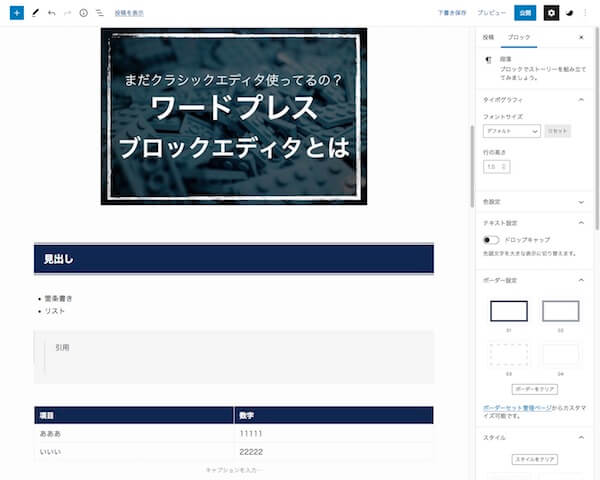Select border style 02 gray solid
The height and width of the screenshot is (480, 600).
pos(561,311)
